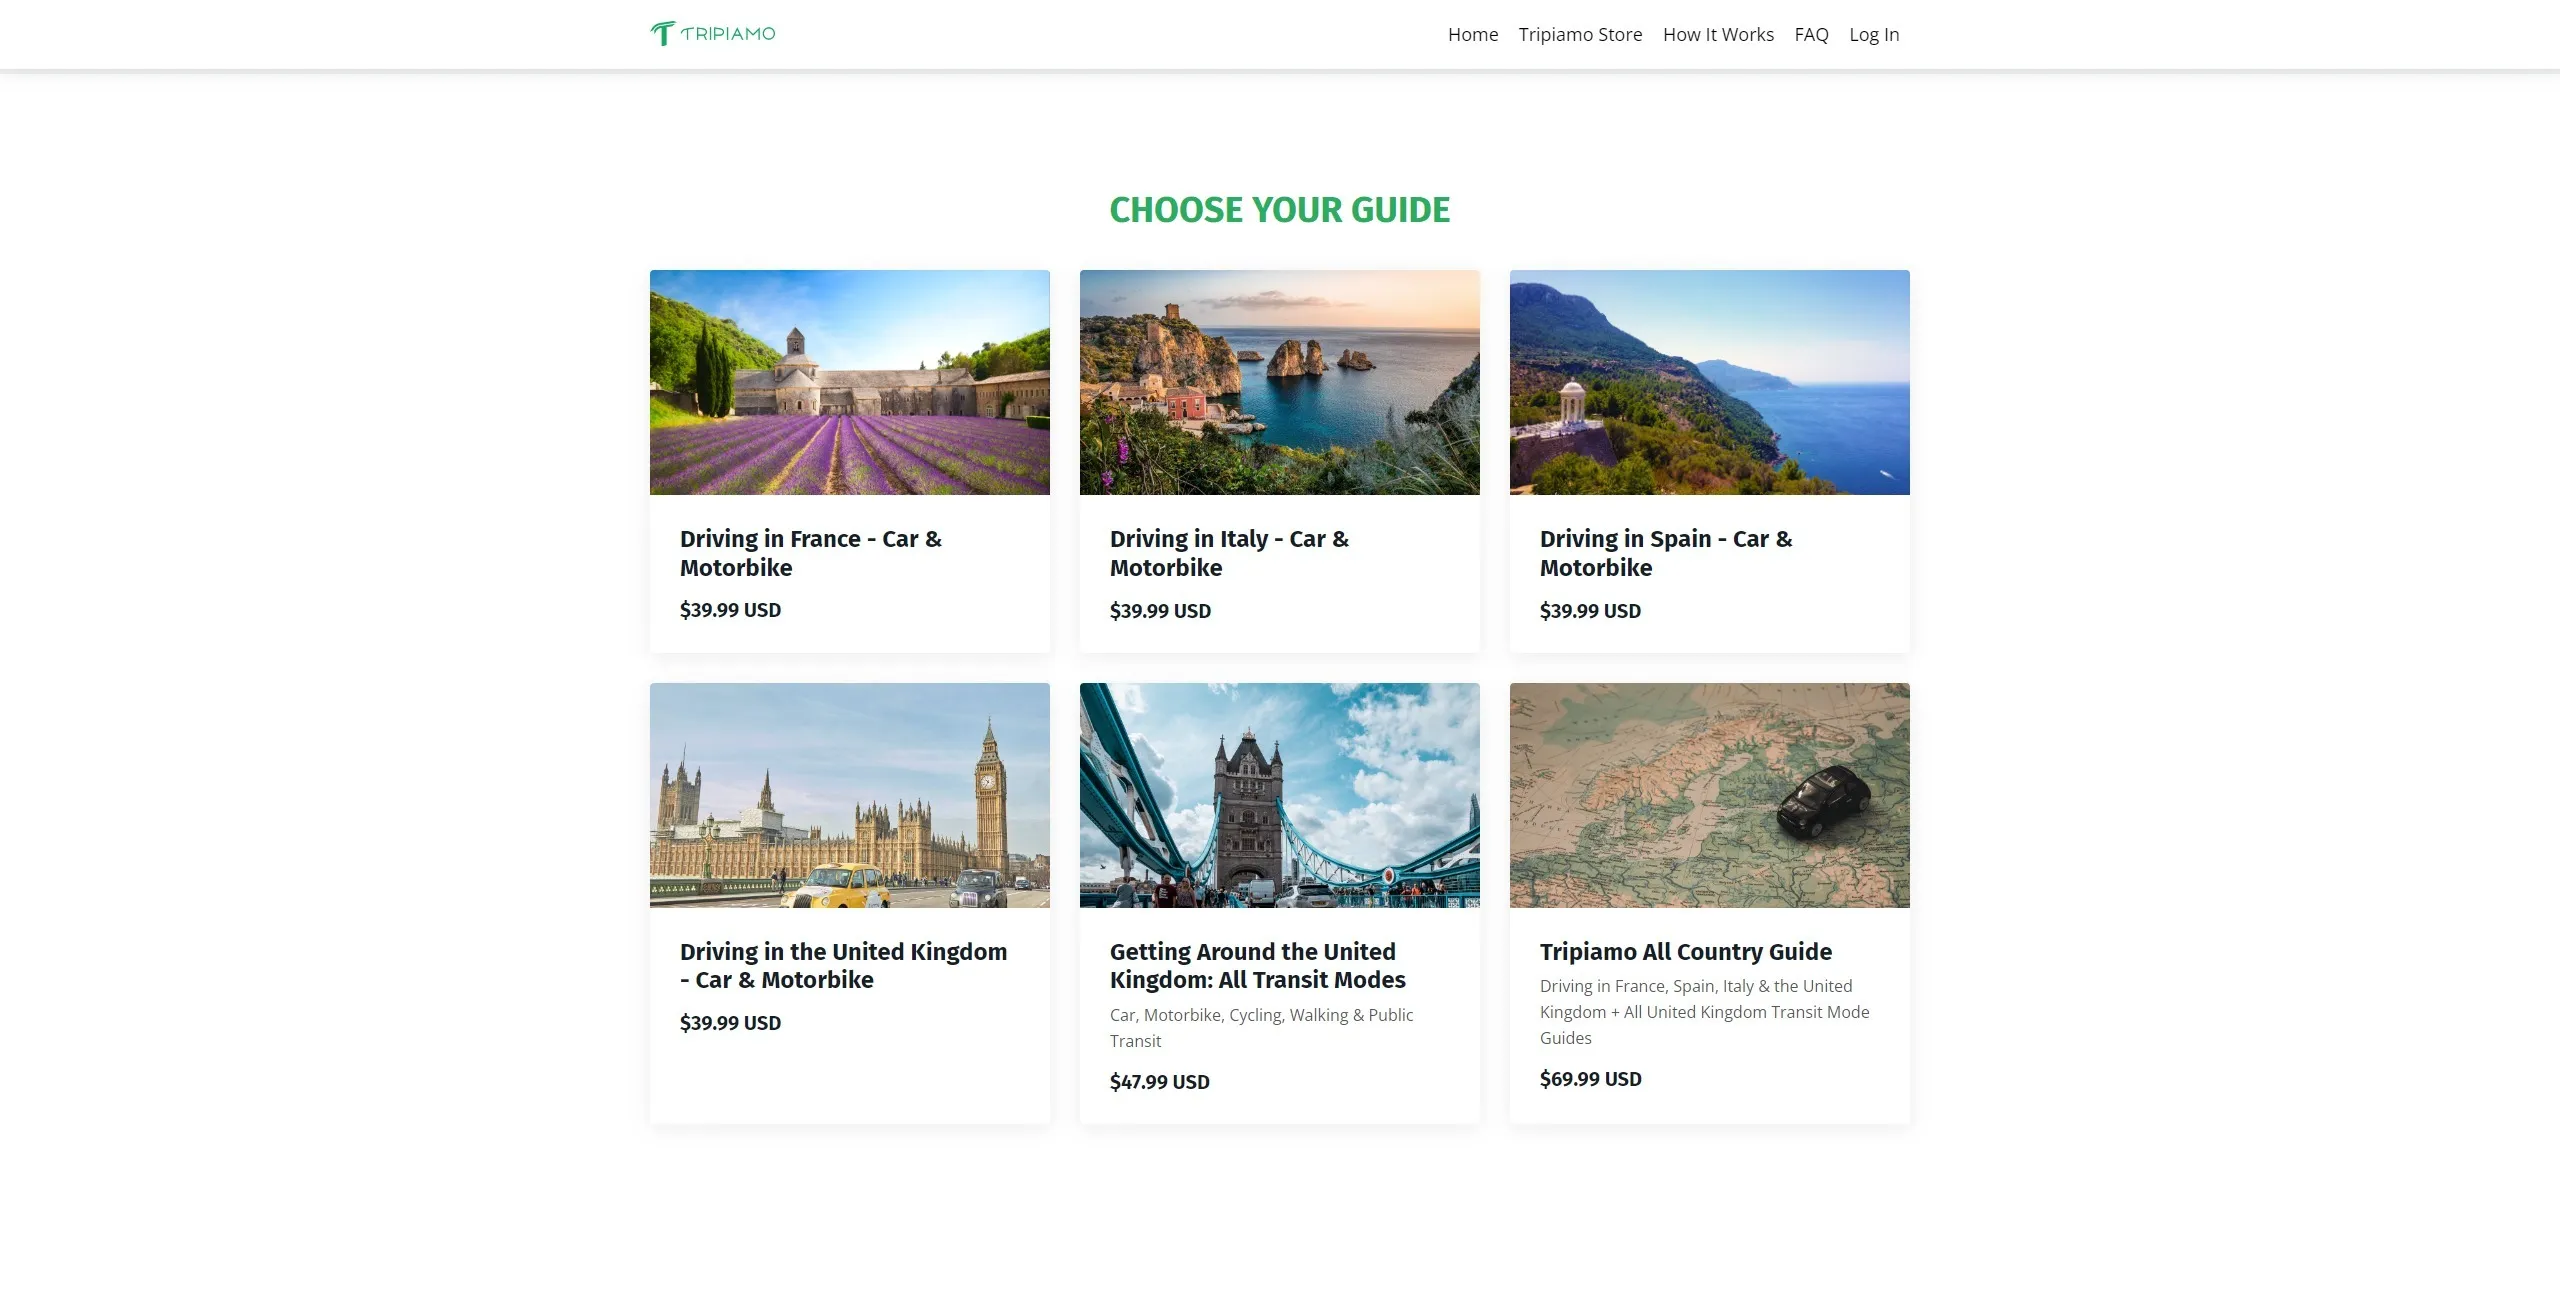Screen dimensions: 2560x1289
Task: Open the Big Ben Parliament thumbnail
Action: pyautogui.click(x=850, y=795)
